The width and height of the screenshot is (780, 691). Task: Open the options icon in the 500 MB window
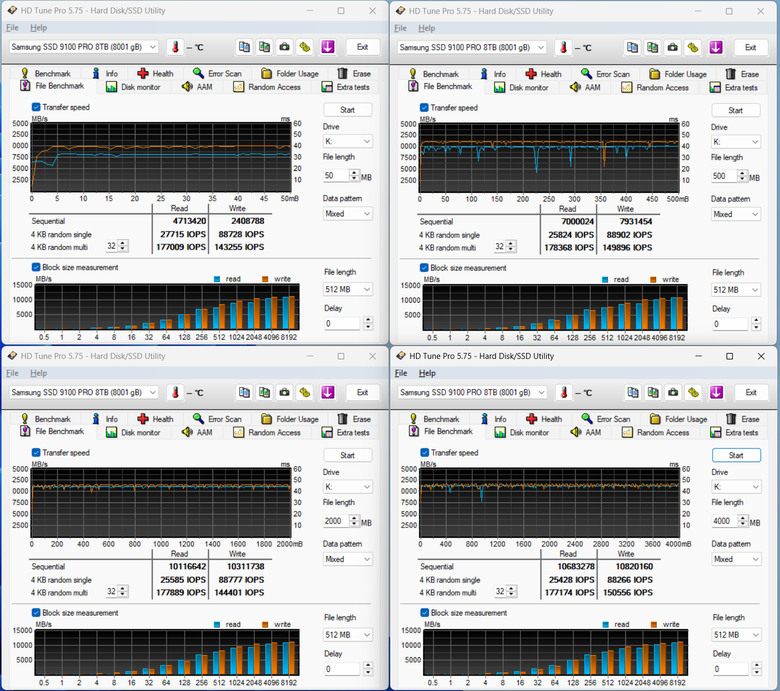tap(693, 47)
